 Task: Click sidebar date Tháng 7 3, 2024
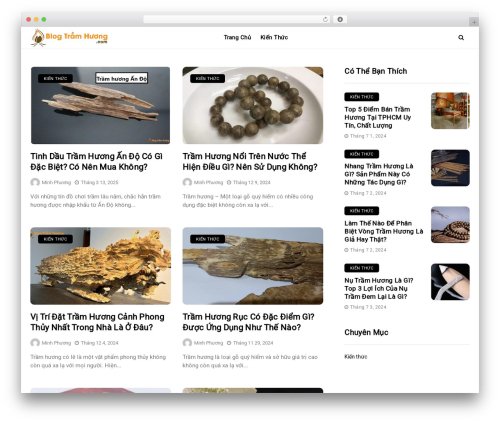coord(368,307)
